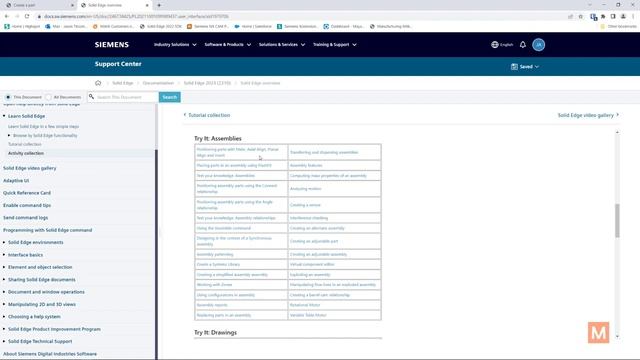Open Software & Products menu
The width and height of the screenshot is (640, 360).
(x=228, y=44)
